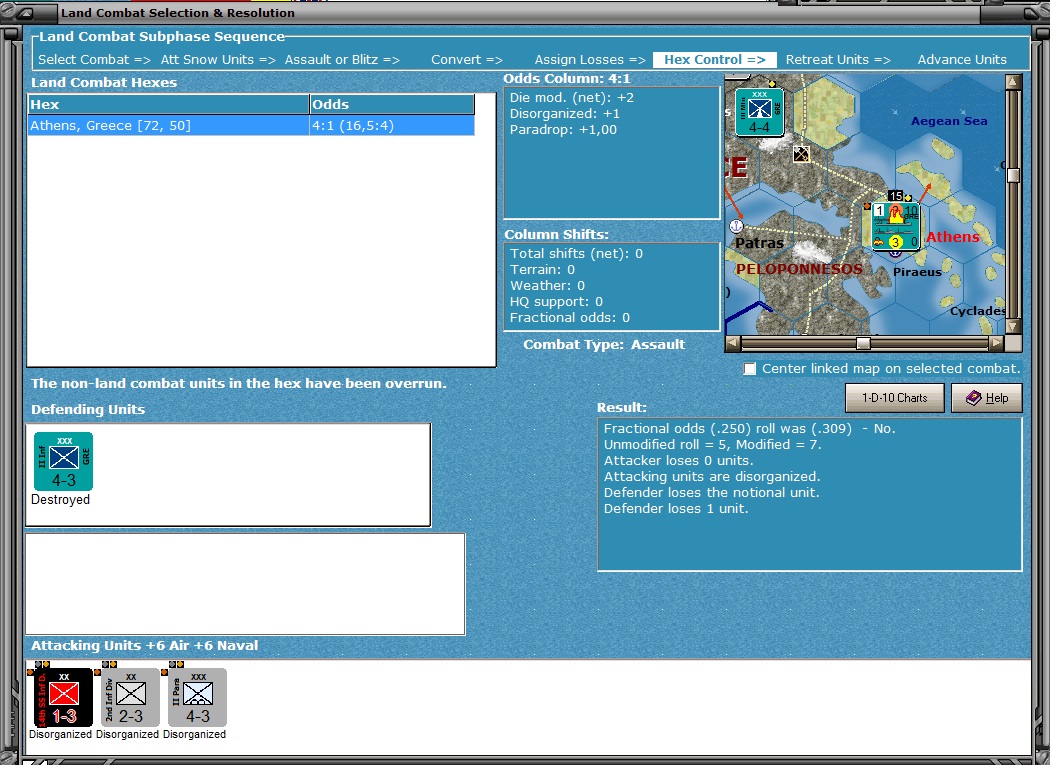Move the map vertical scrollbar thumb
Screen dimensions: 1050x765
coord(1013,175)
